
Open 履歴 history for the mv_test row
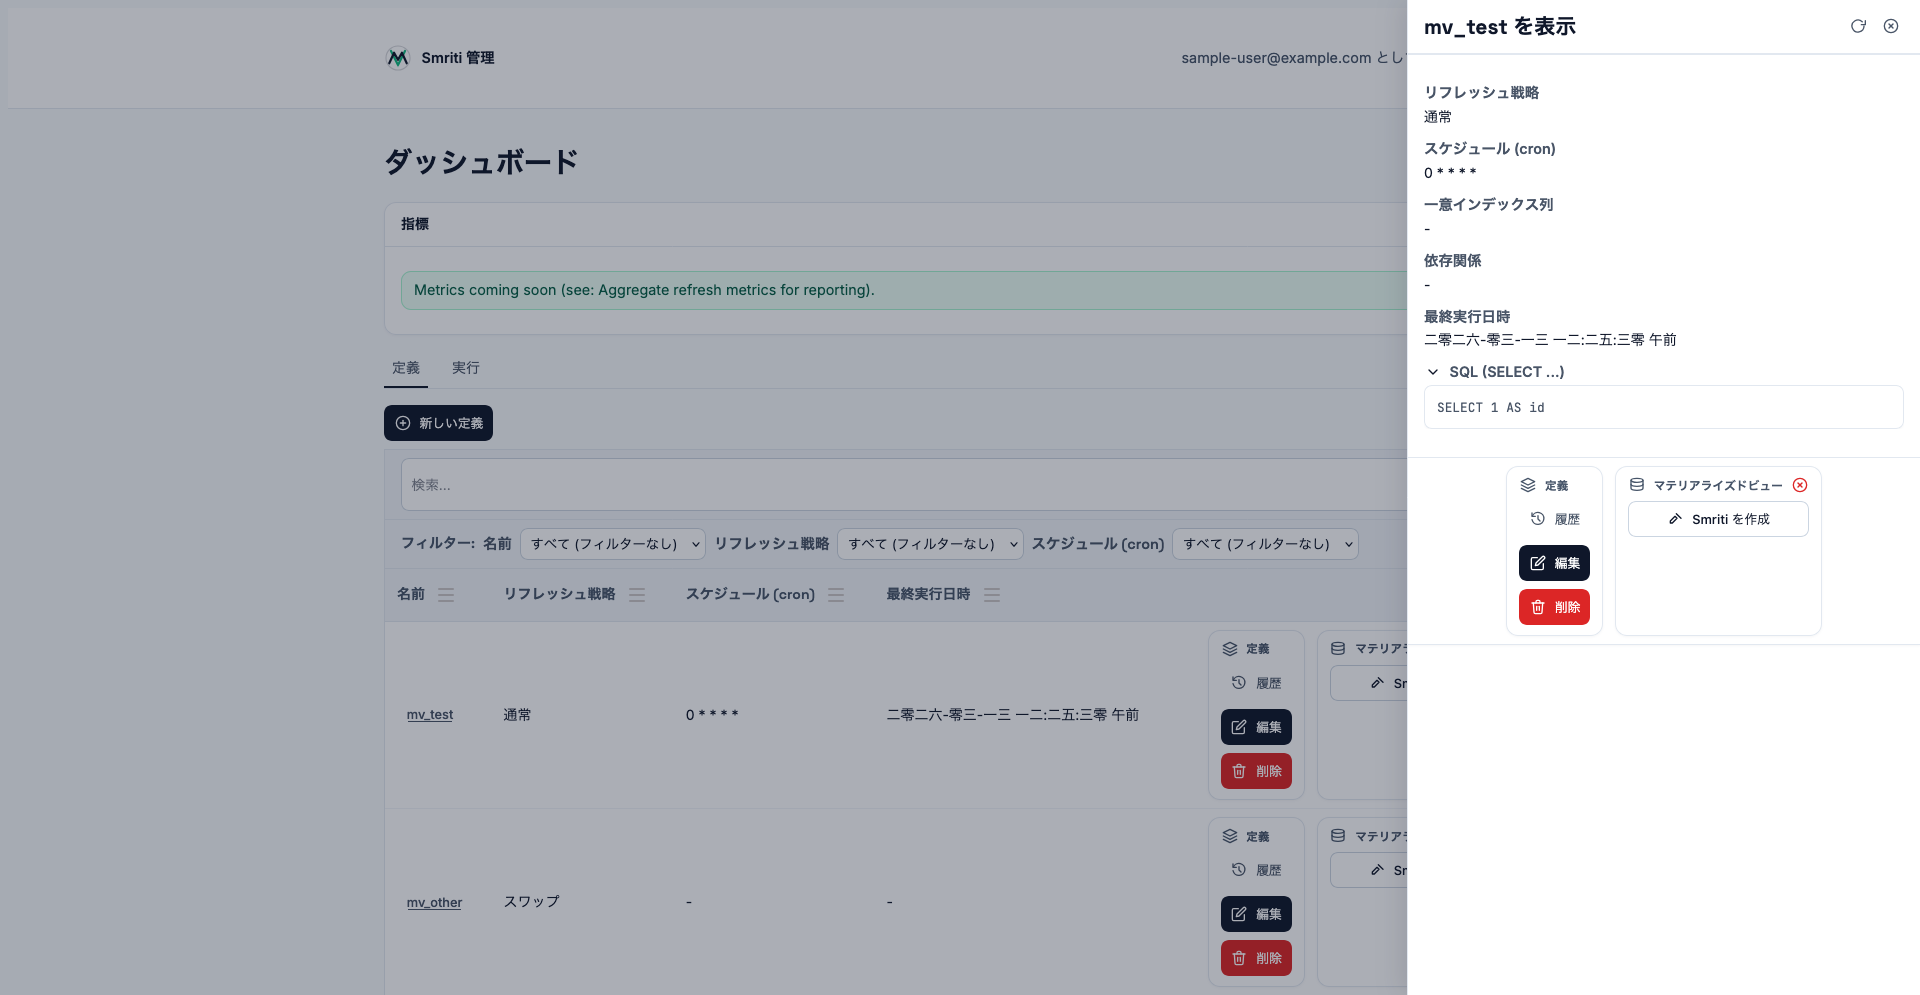point(1257,683)
